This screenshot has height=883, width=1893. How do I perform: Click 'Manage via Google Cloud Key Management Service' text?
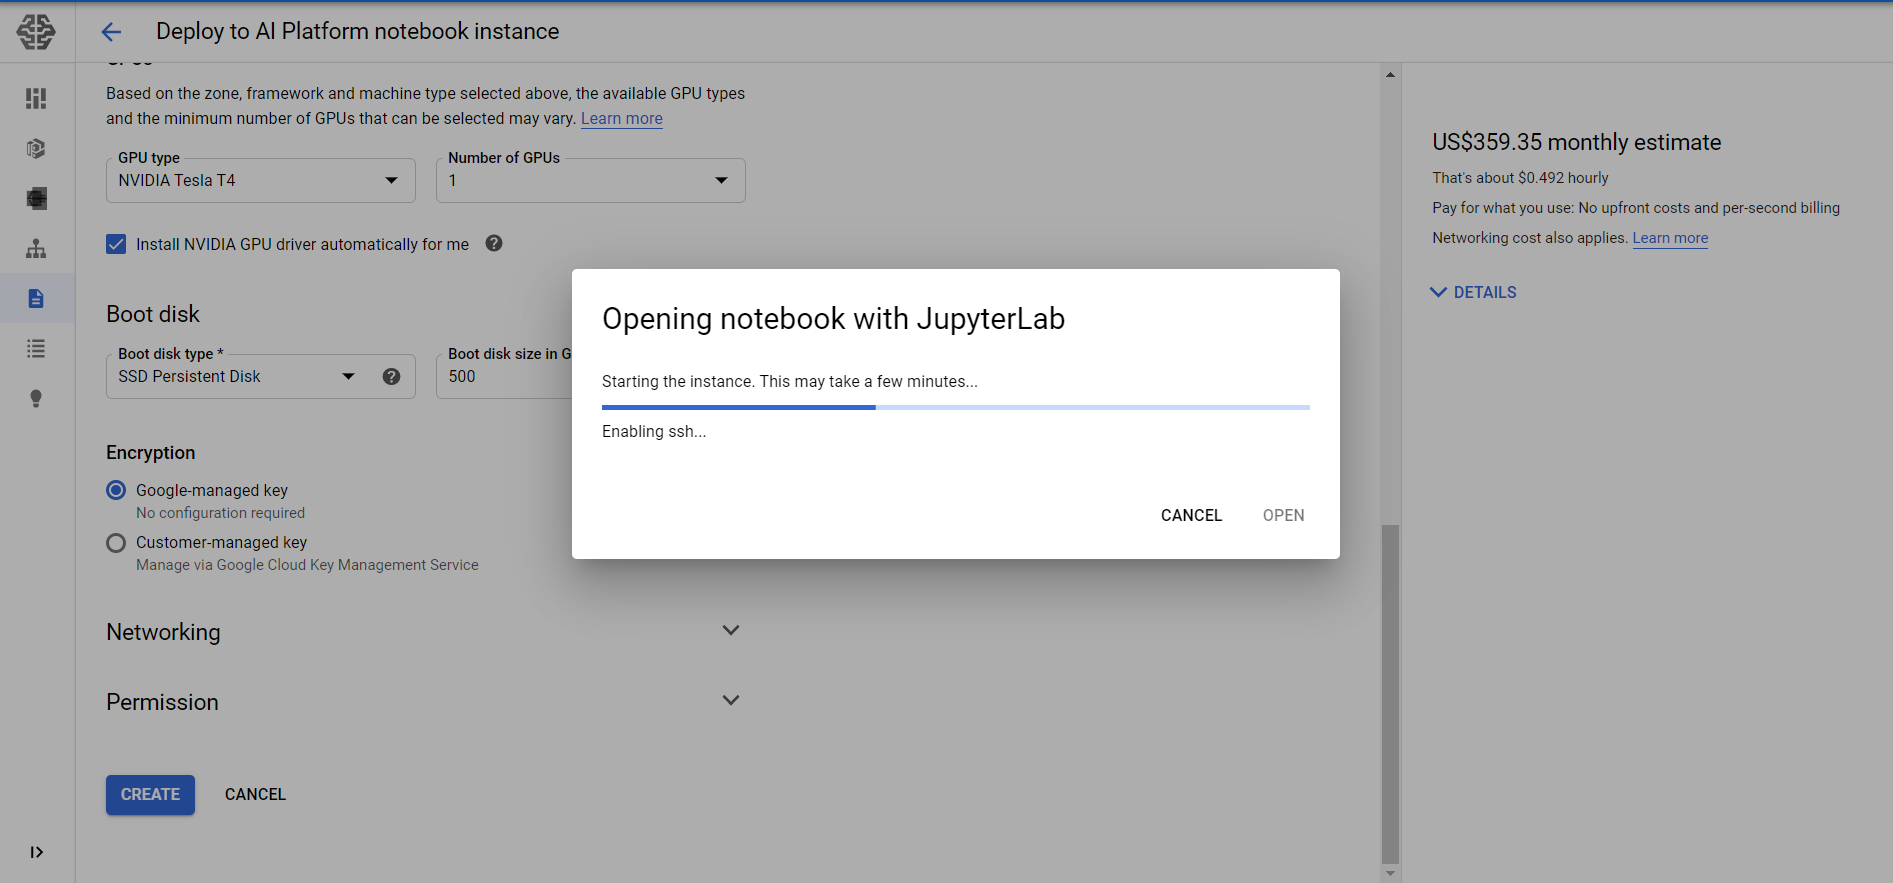(307, 565)
